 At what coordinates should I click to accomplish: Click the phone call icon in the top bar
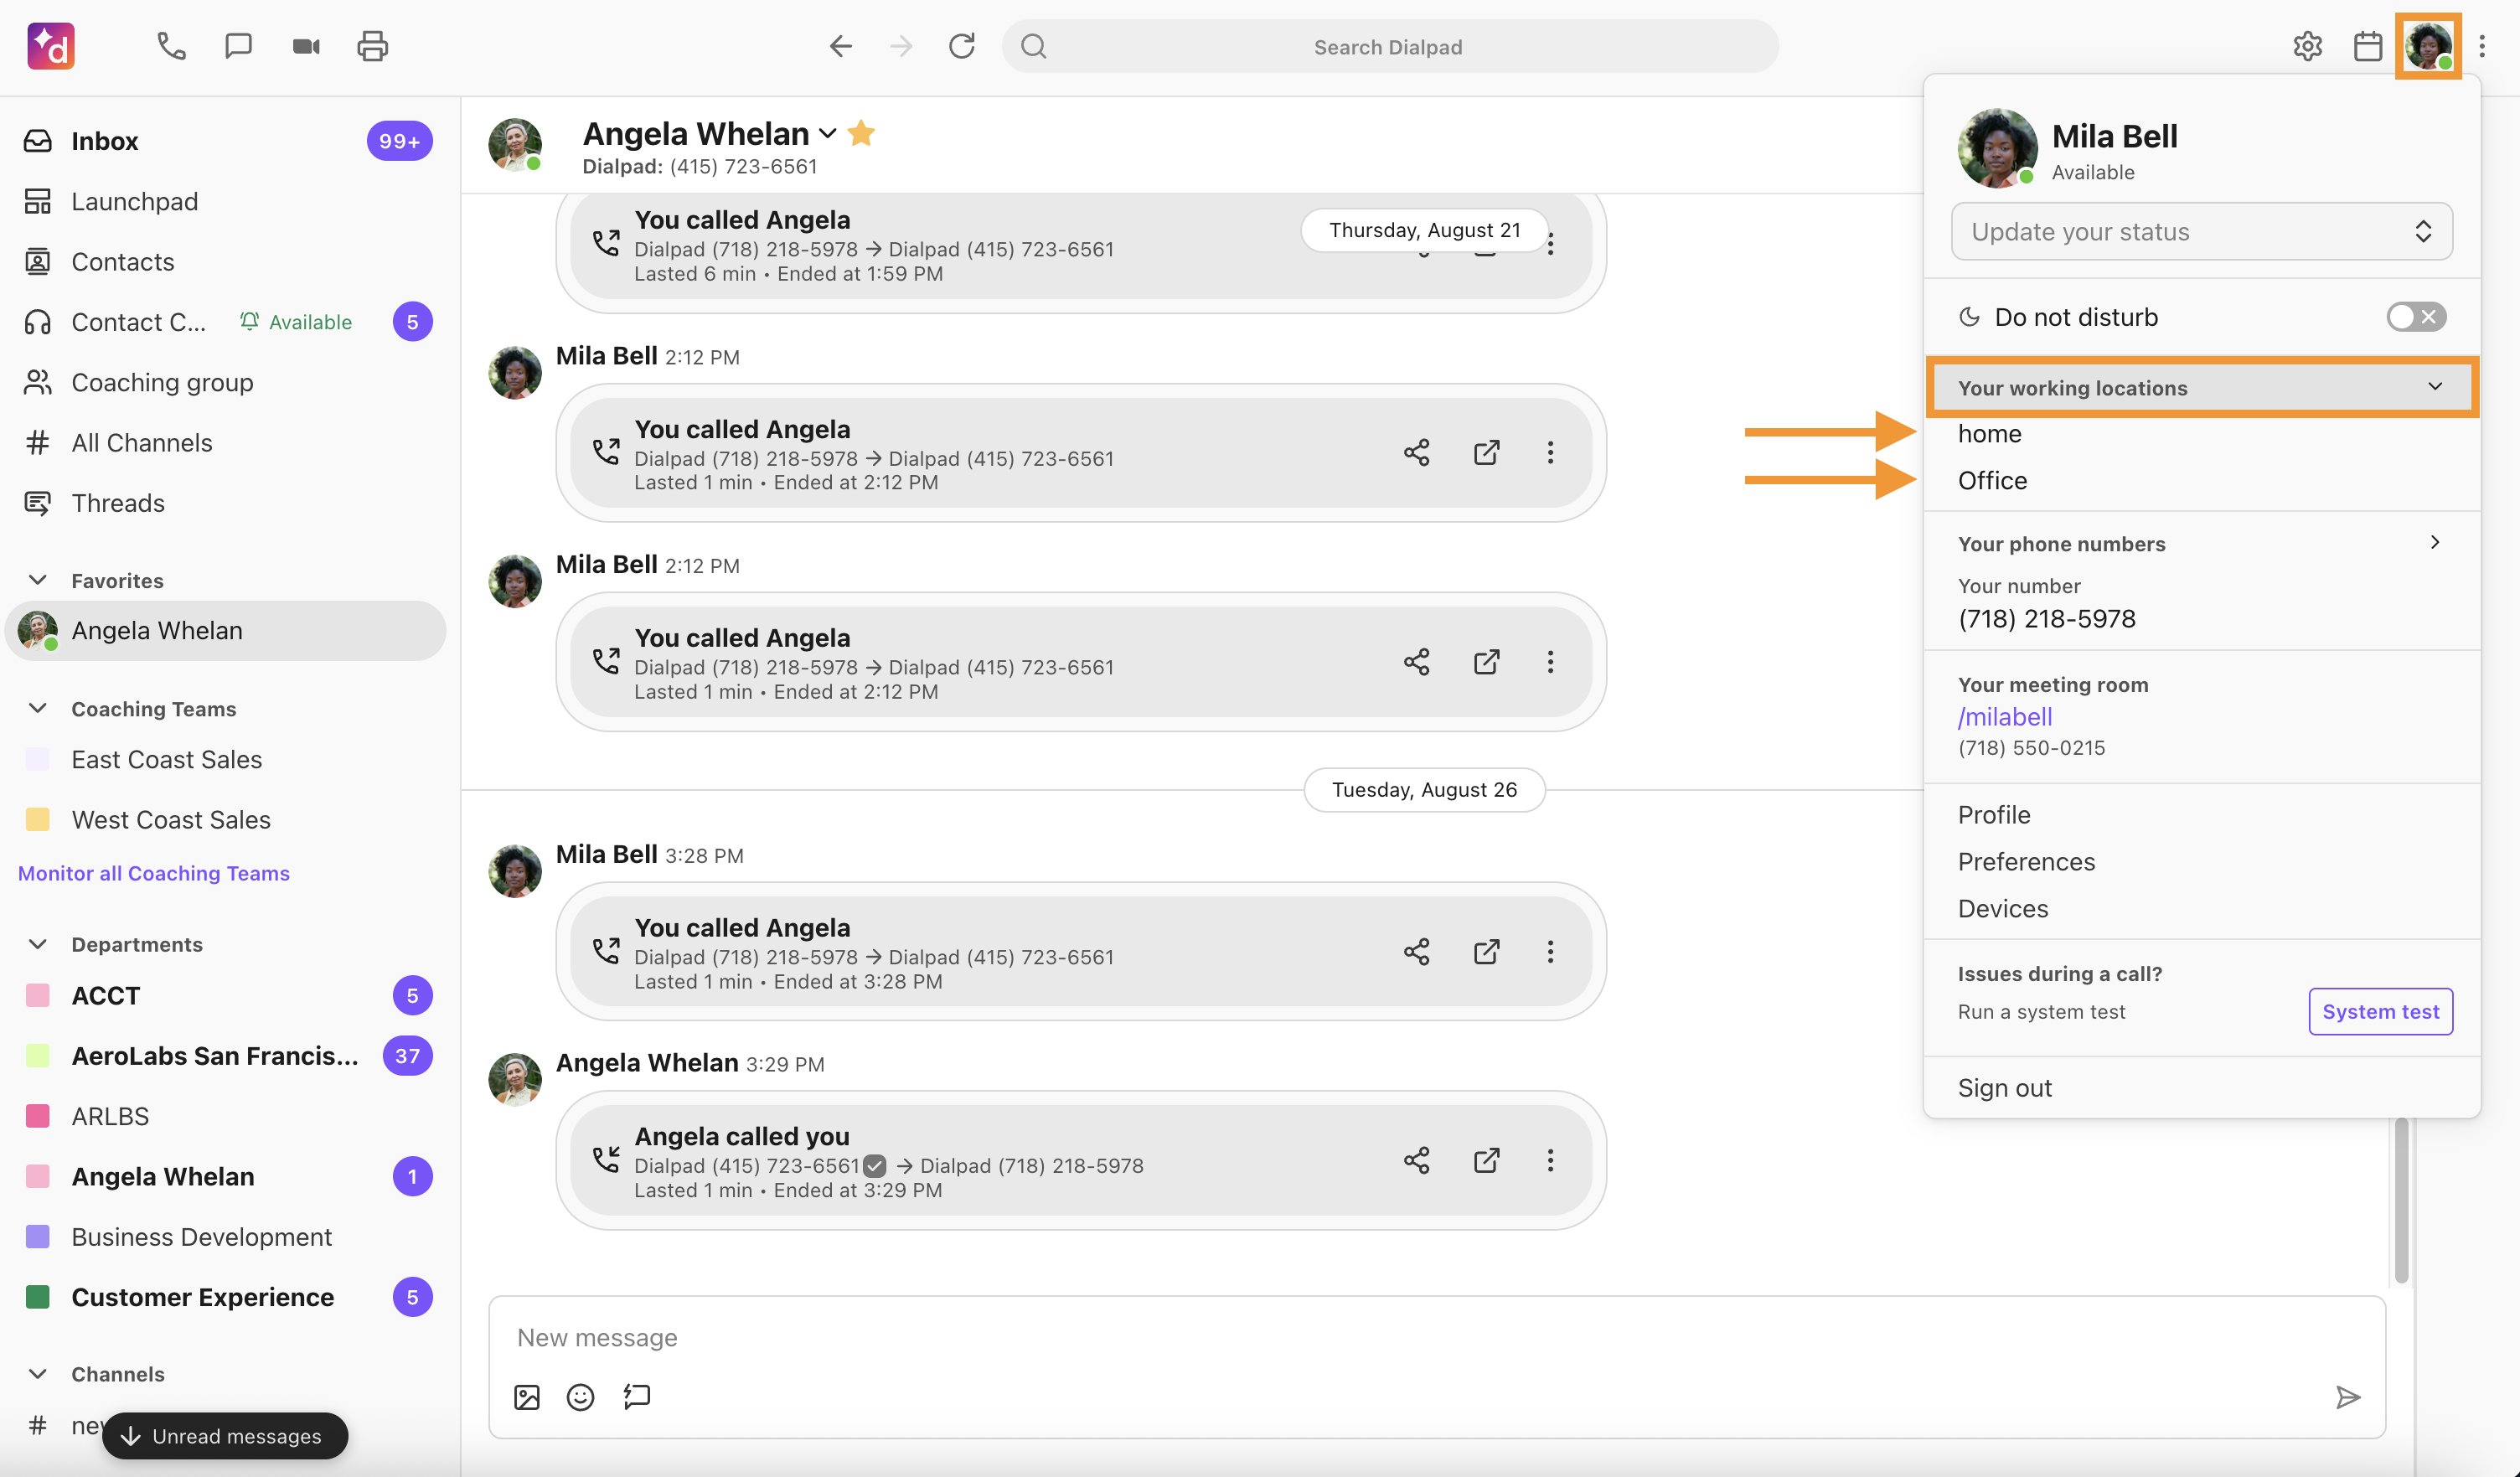(171, 46)
